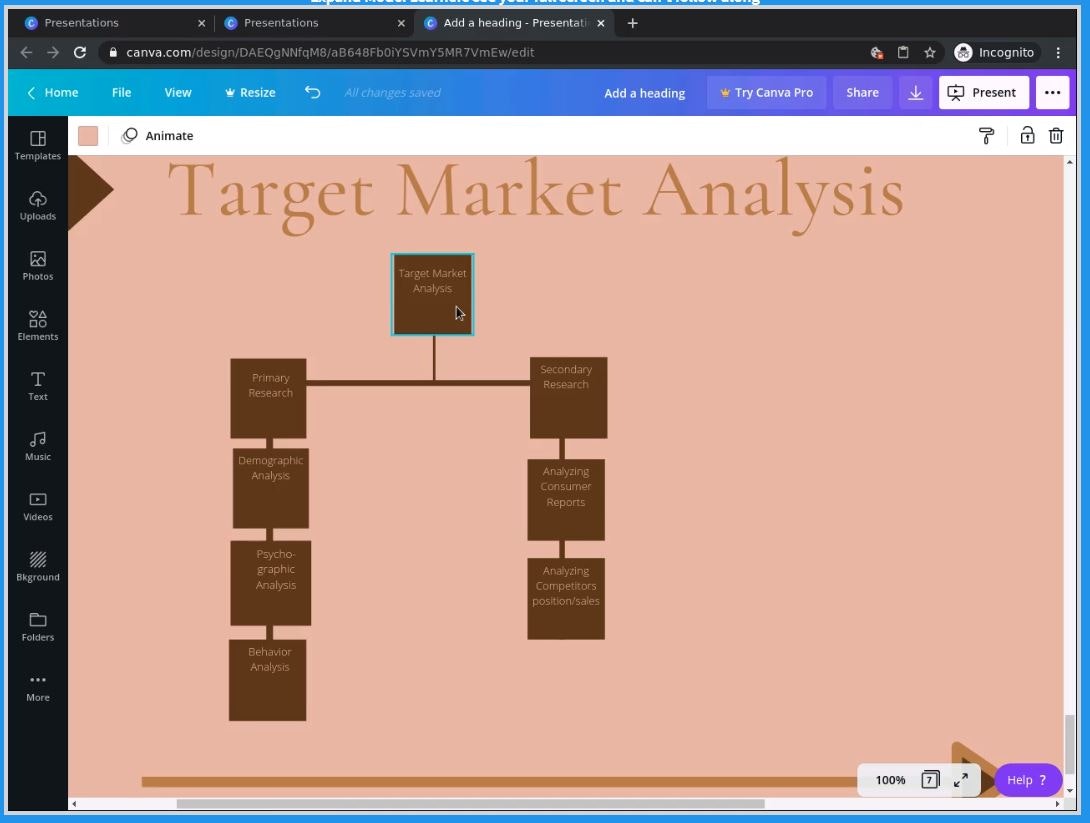
Task: Start presentation with Present button
Action: click(983, 92)
